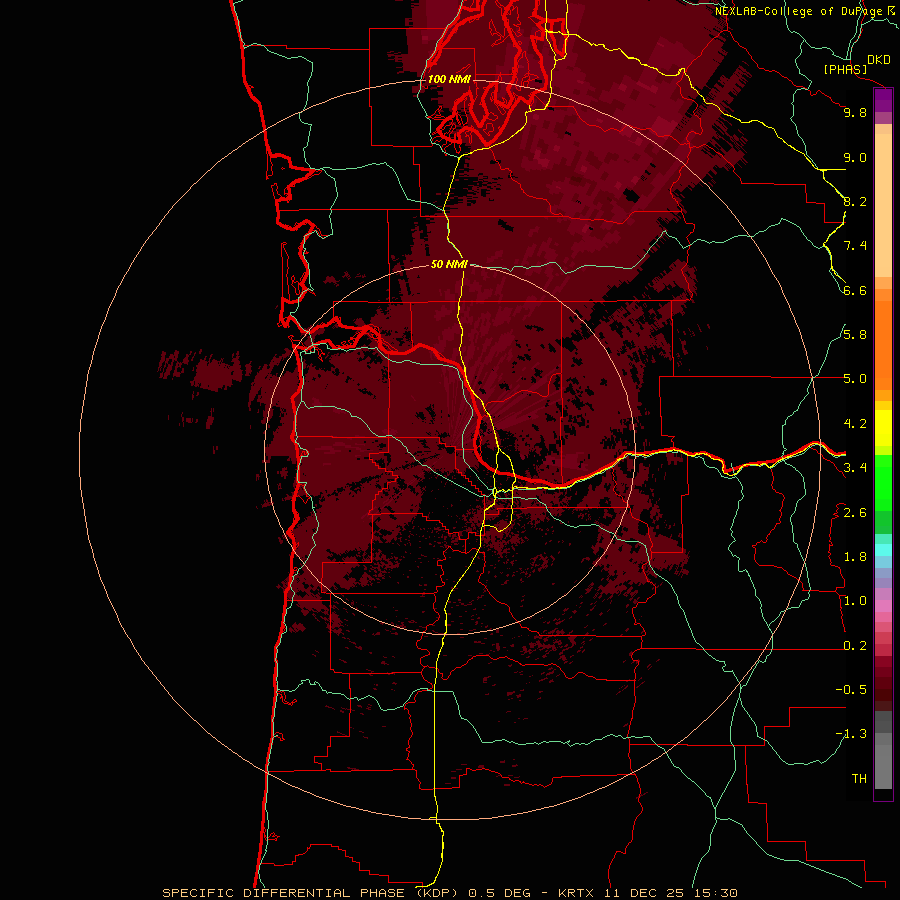The width and height of the screenshot is (900, 900).
Task: Click the 4.2 scale value
Action: (855, 424)
